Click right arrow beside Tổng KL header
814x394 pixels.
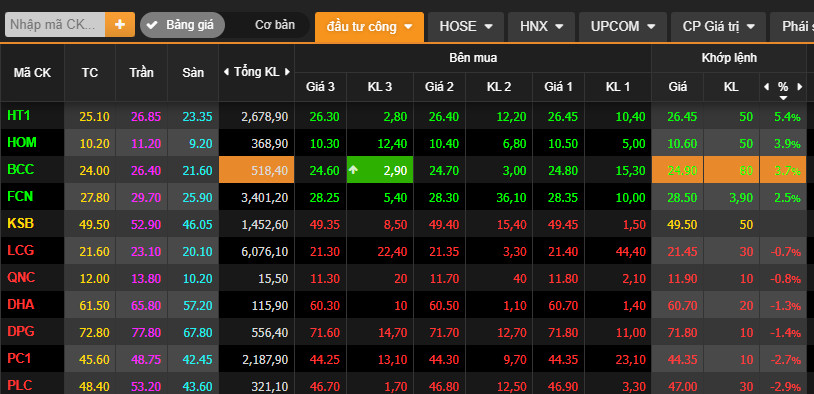(x=287, y=72)
